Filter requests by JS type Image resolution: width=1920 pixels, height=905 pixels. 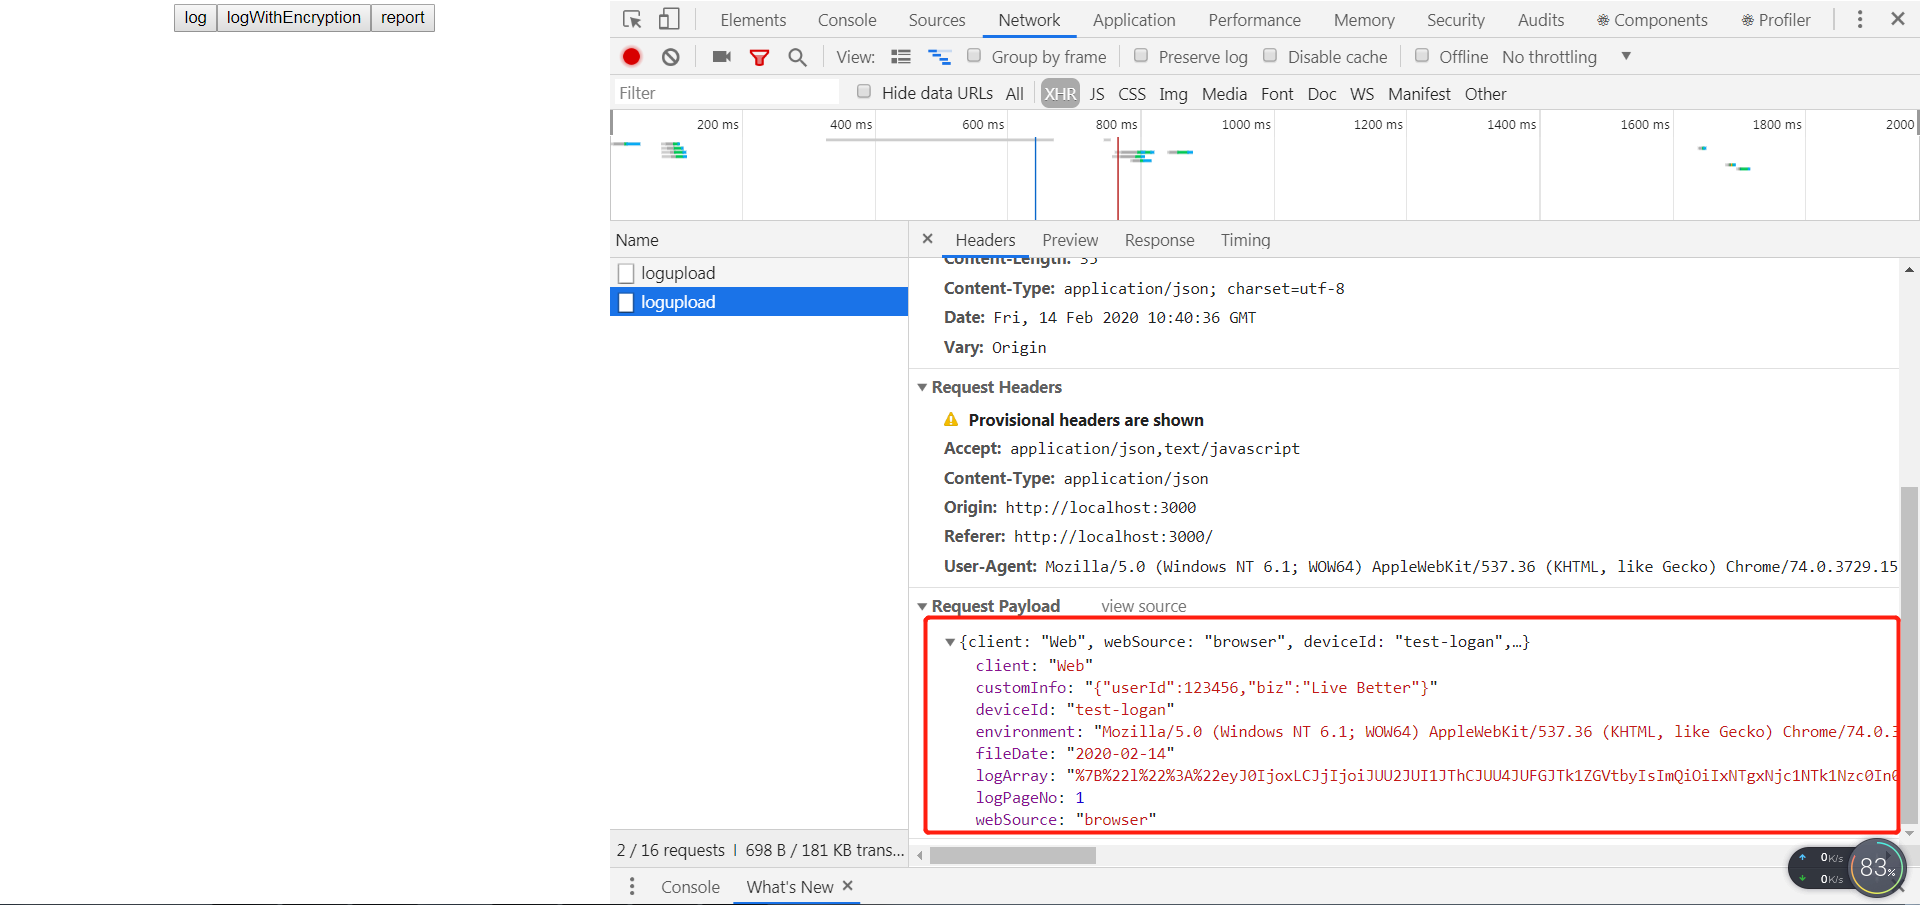click(1097, 94)
